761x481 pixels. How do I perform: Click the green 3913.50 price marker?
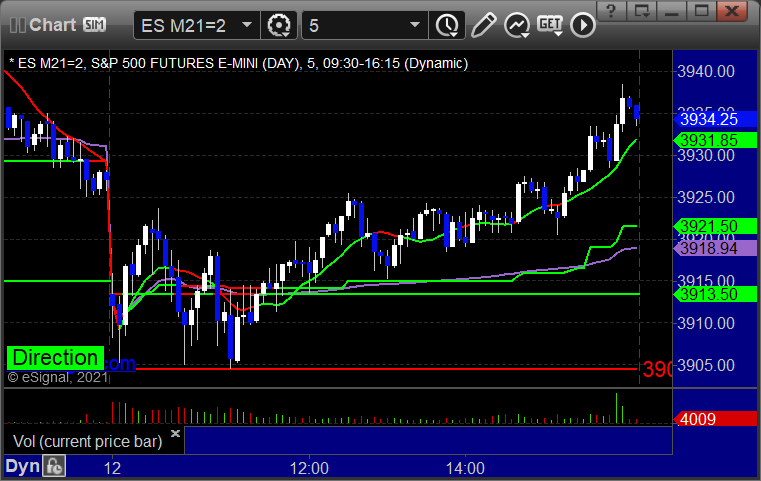tap(715, 294)
